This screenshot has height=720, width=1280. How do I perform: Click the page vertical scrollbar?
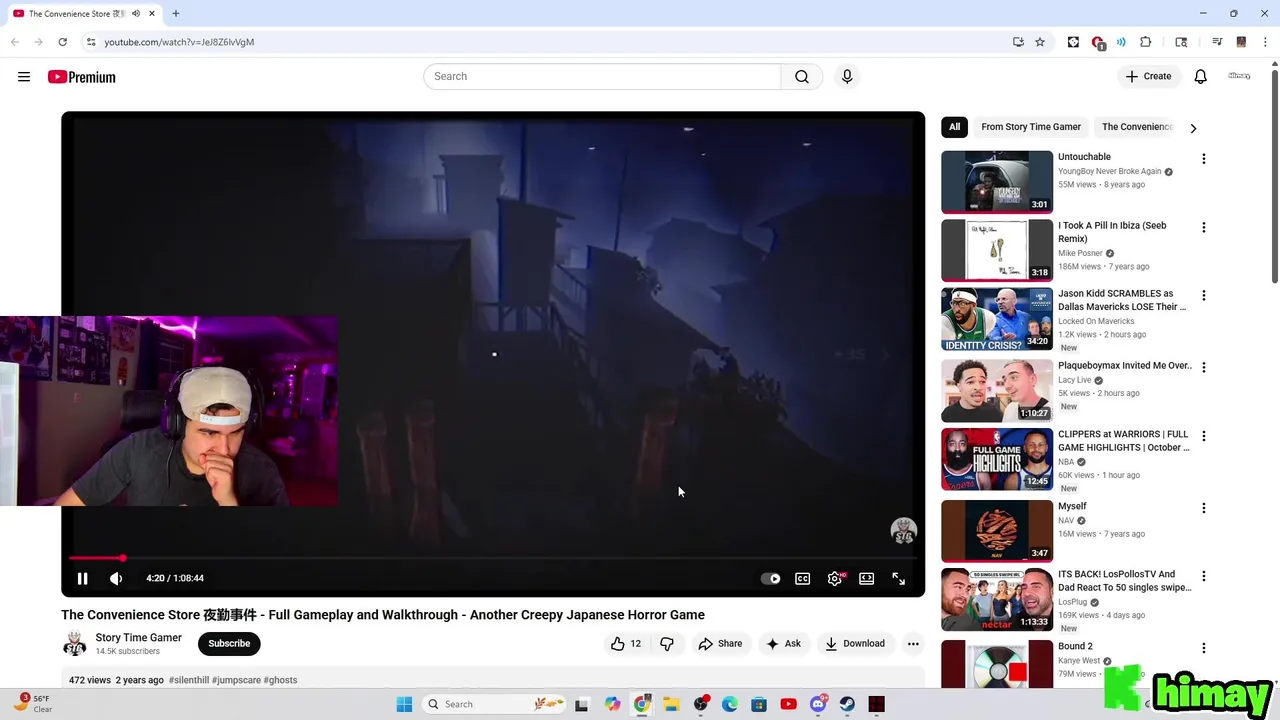click(x=1274, y=175)
